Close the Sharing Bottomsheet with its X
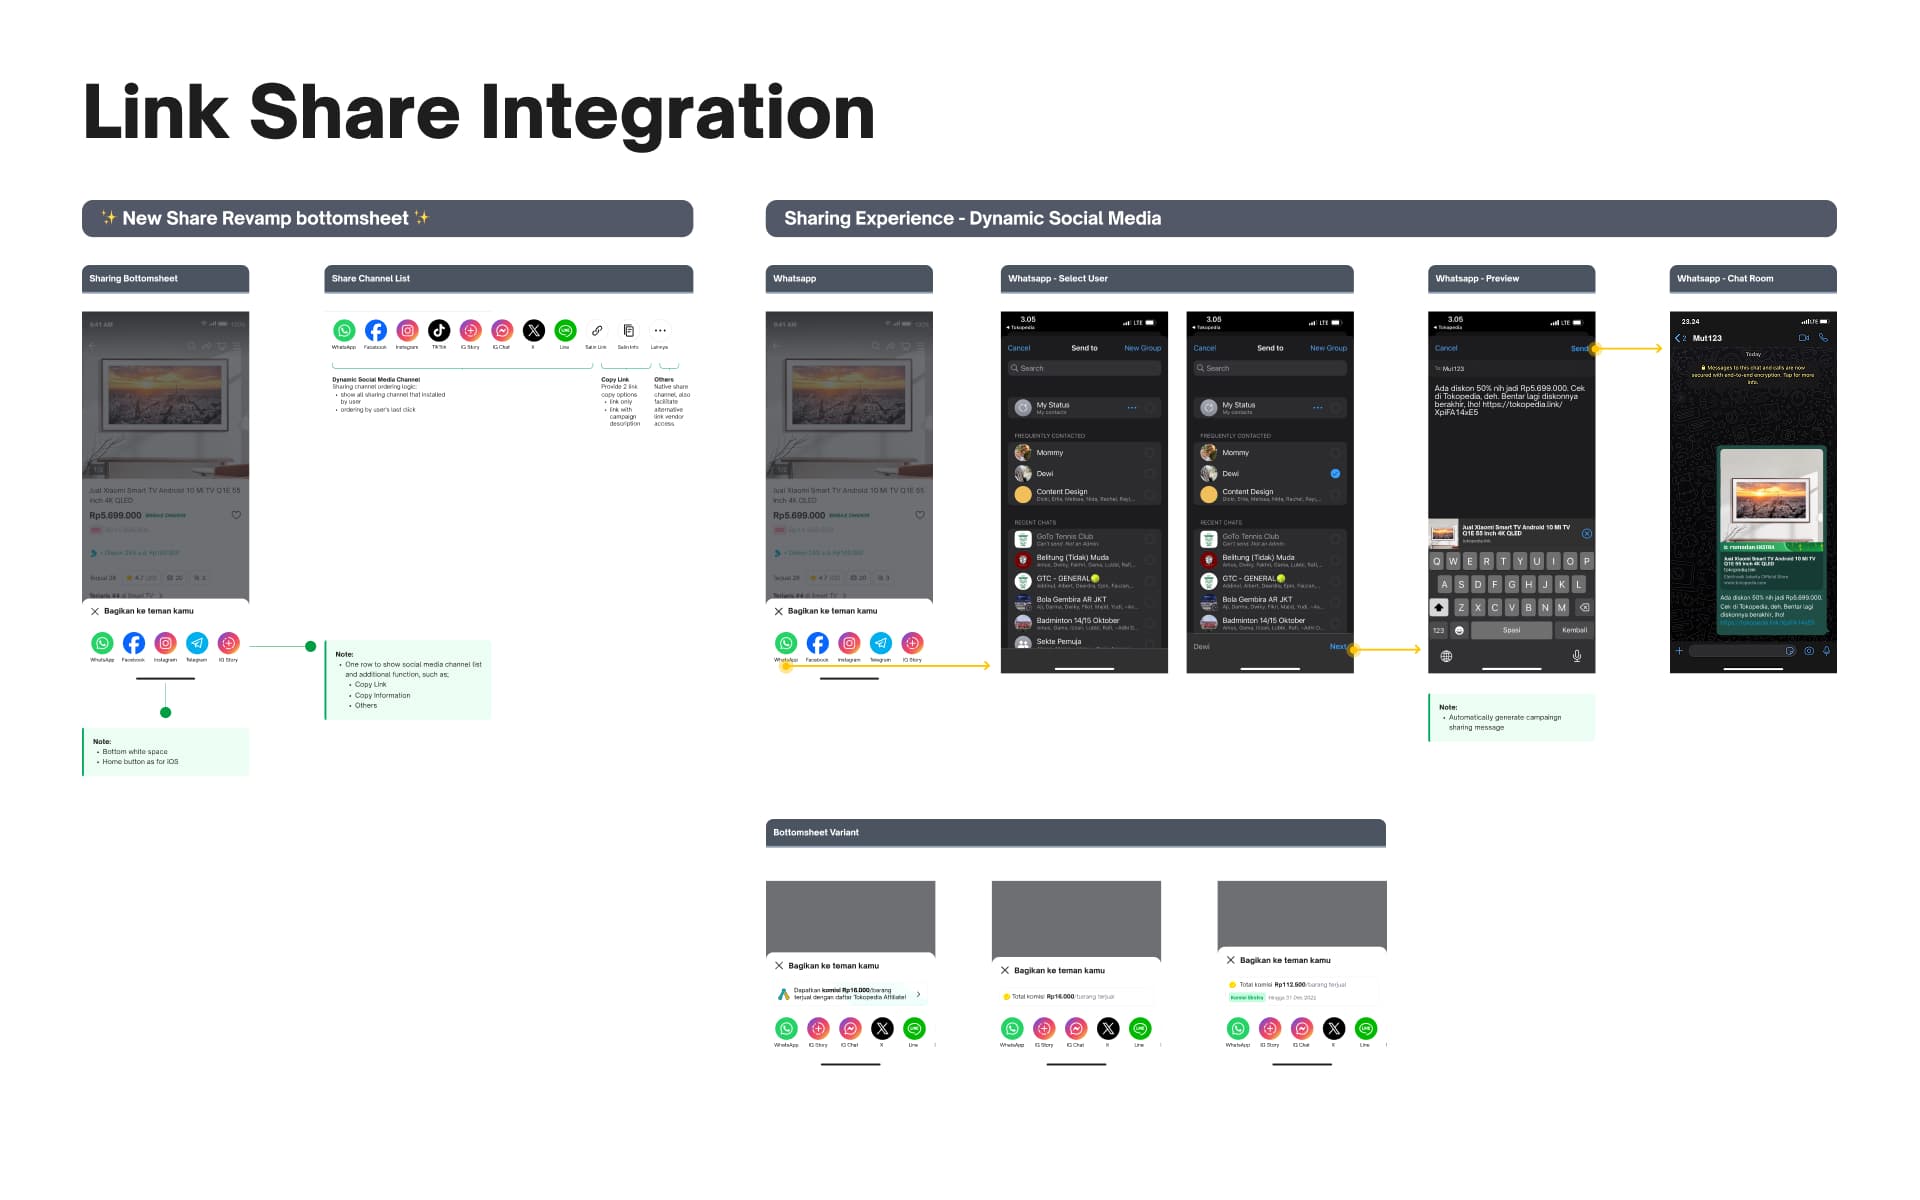 [95, 611]
